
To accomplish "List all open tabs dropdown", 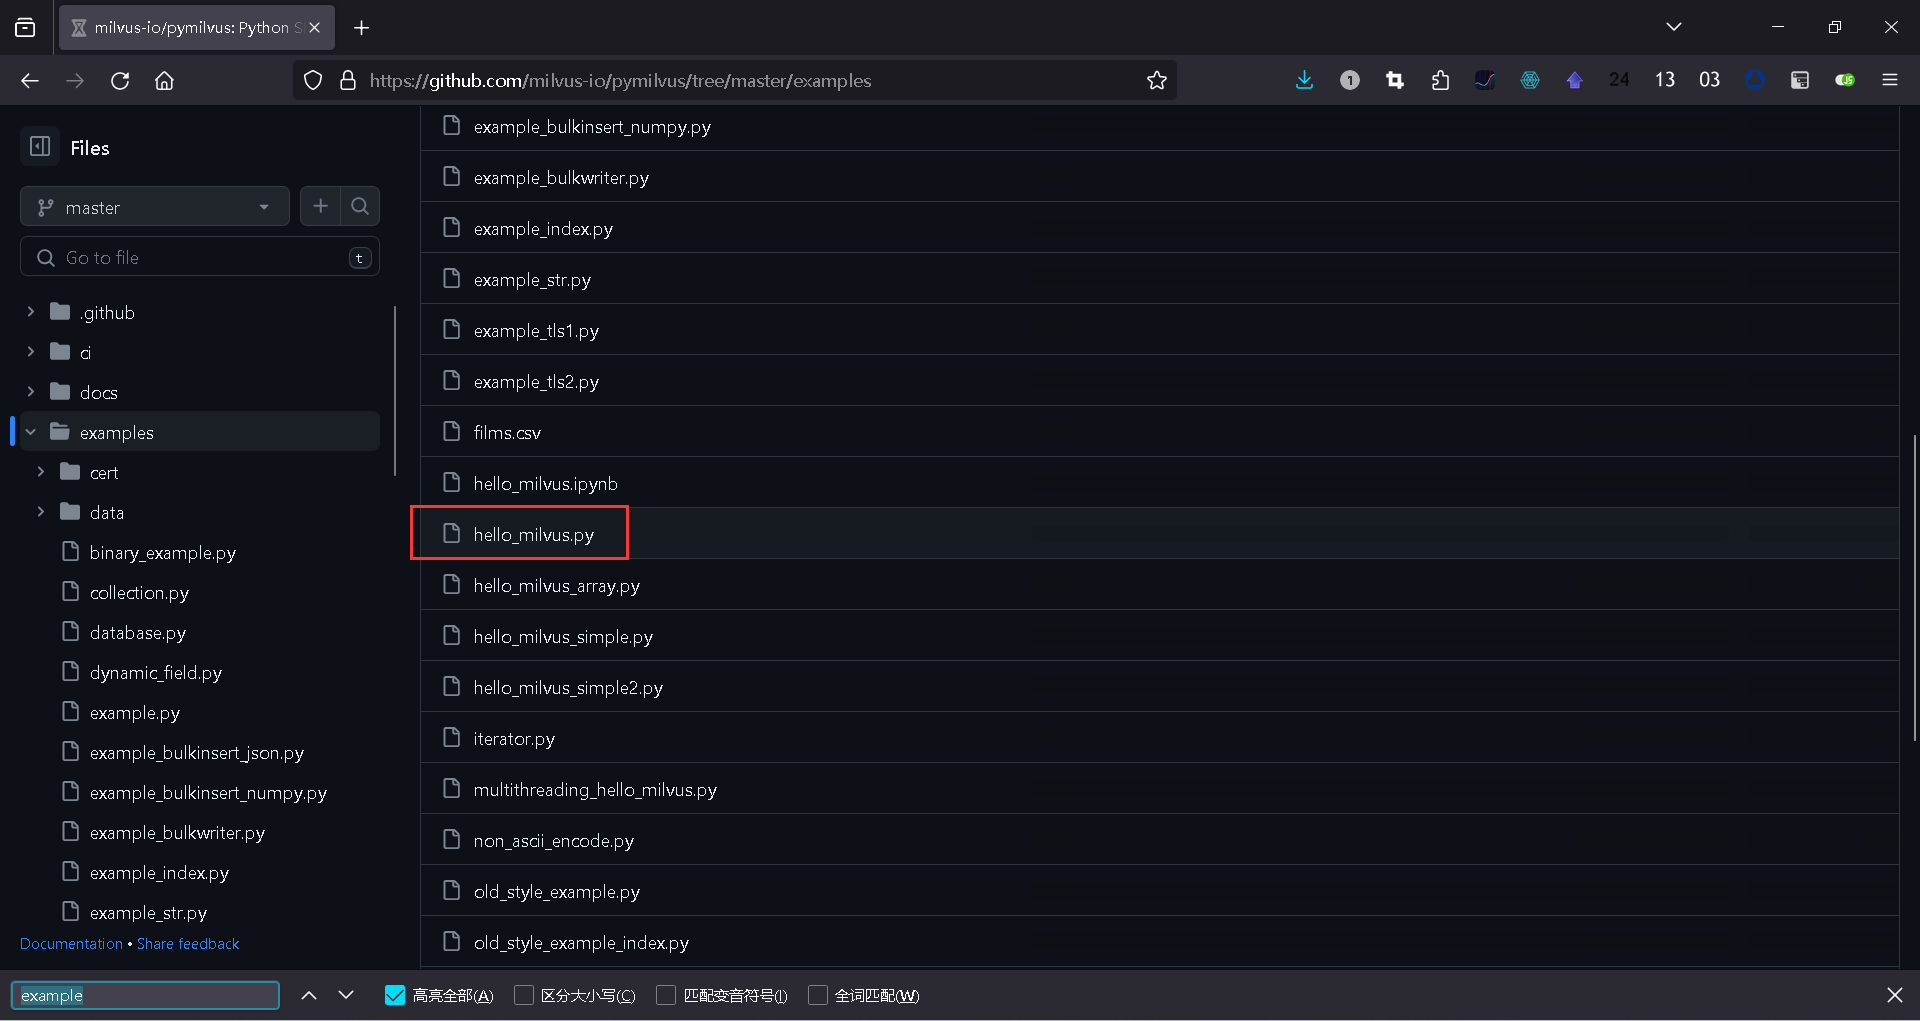I will click(1674, 27).
